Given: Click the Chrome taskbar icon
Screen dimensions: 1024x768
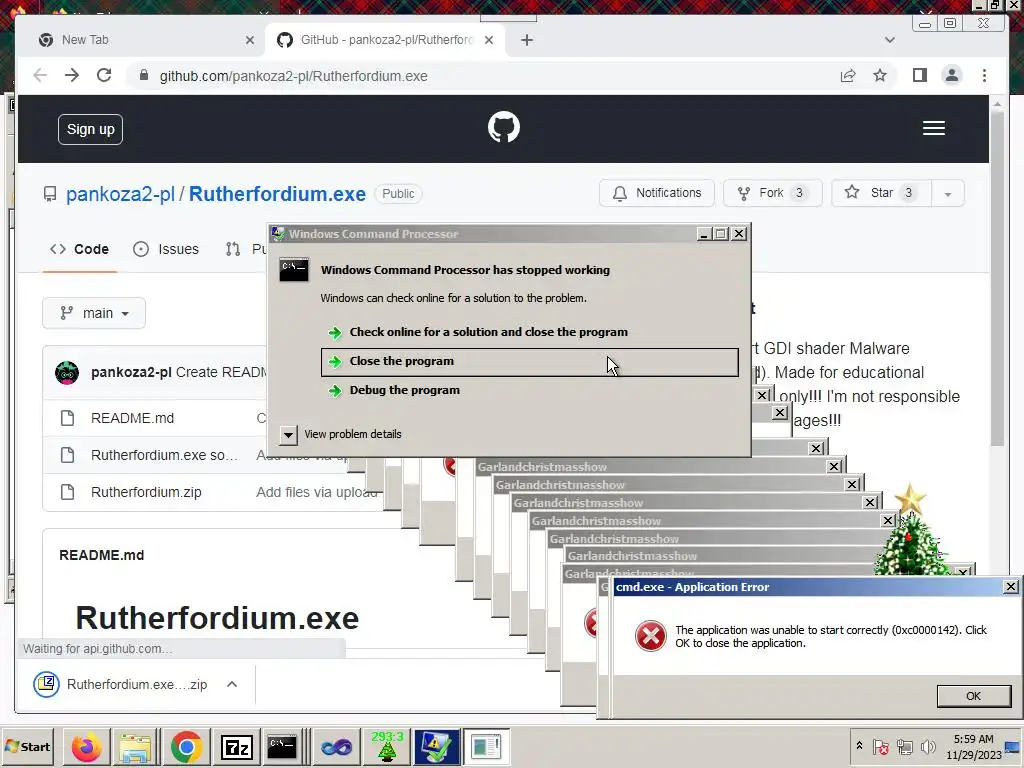Looking at the screenshot, I should point(186,747).
